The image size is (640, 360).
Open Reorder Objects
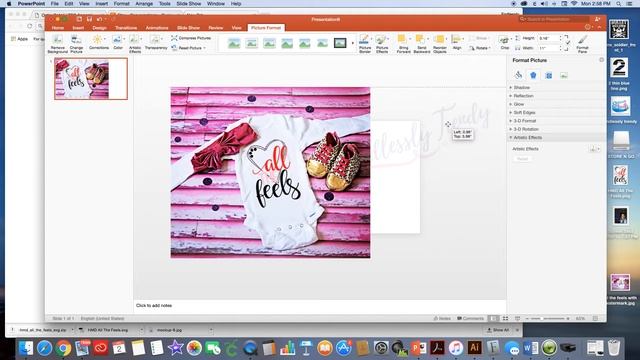pos(440,44)
